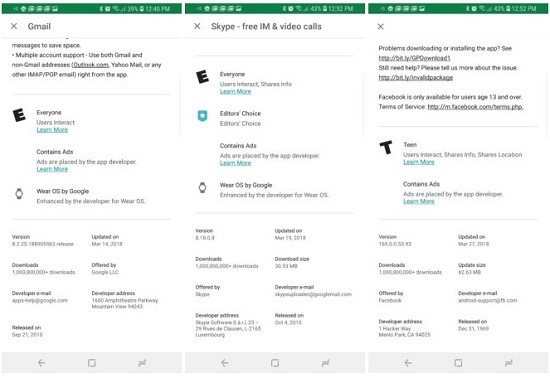Screen dimensions: 550x378
Task: Open Learn More under Gmail's Contains Ads
Action: click(52, 169)
